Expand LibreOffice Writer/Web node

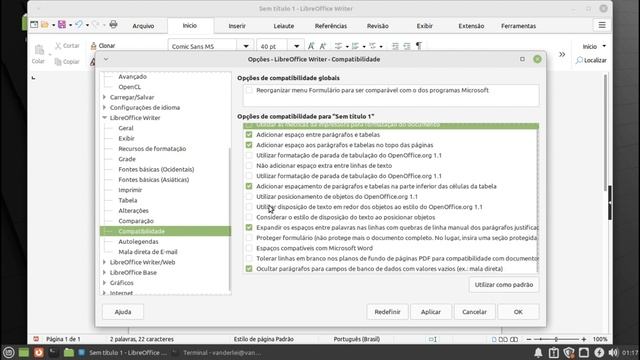tap(104, 262)
